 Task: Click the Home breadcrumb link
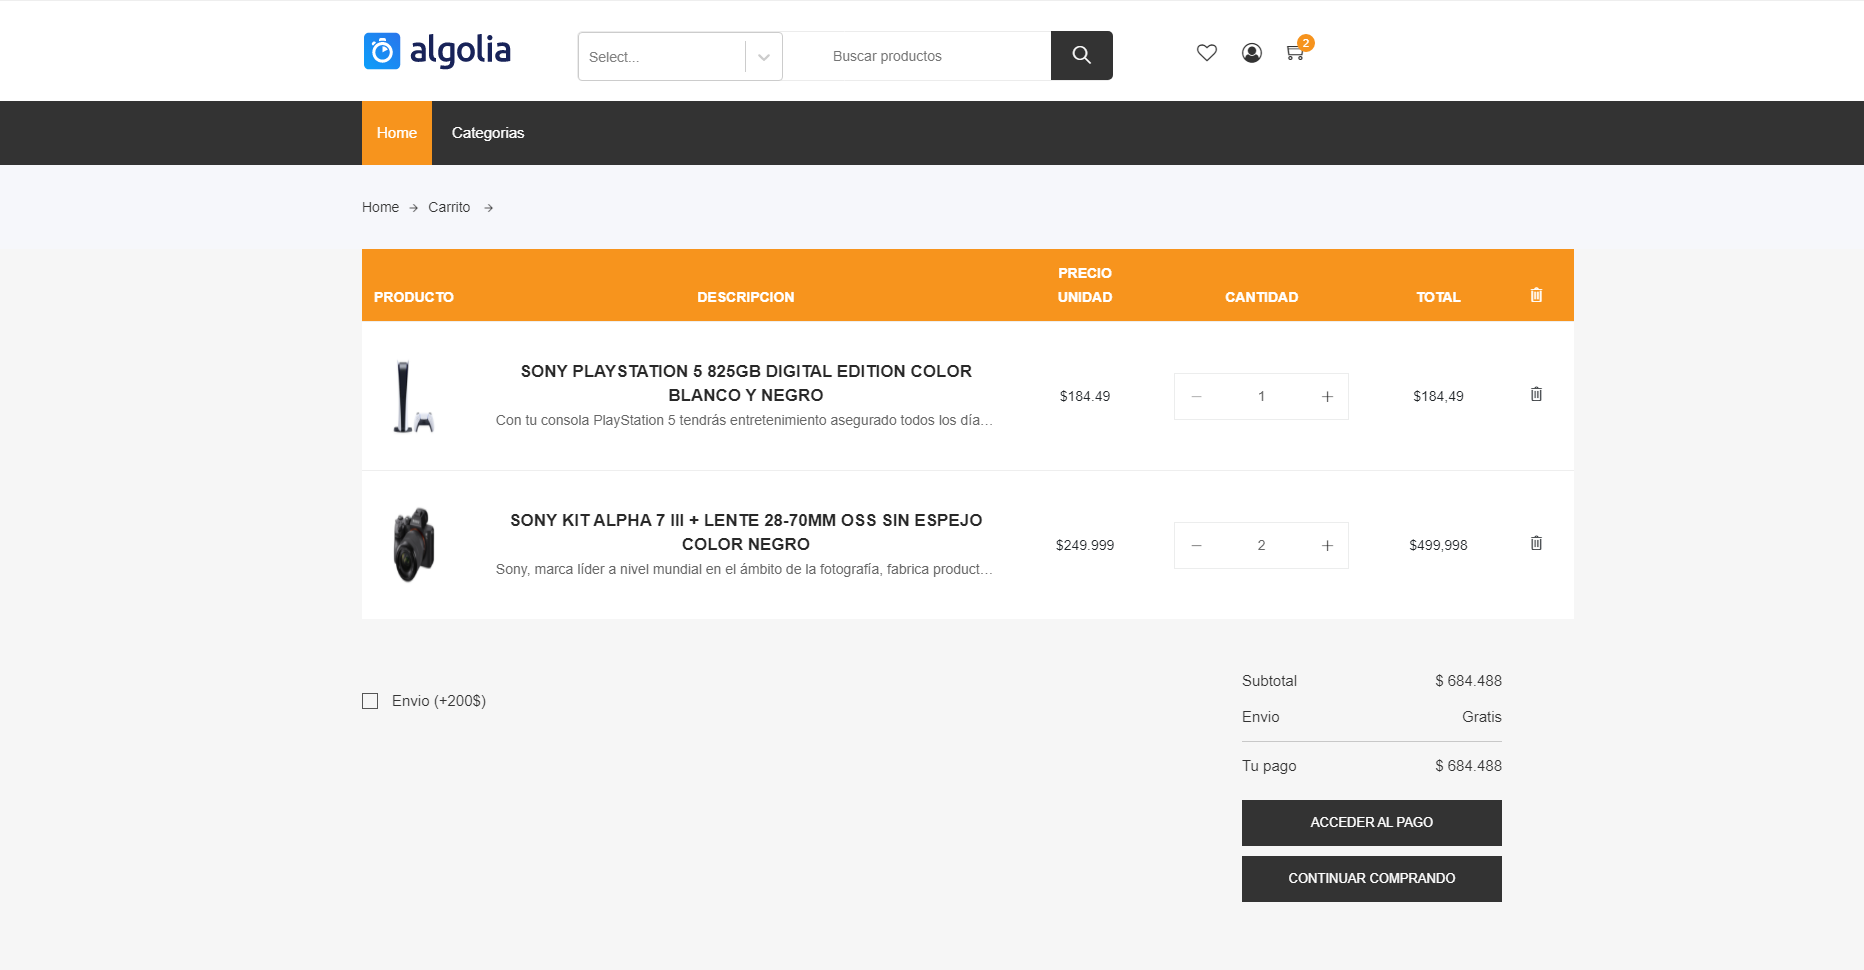pos(380,207)
